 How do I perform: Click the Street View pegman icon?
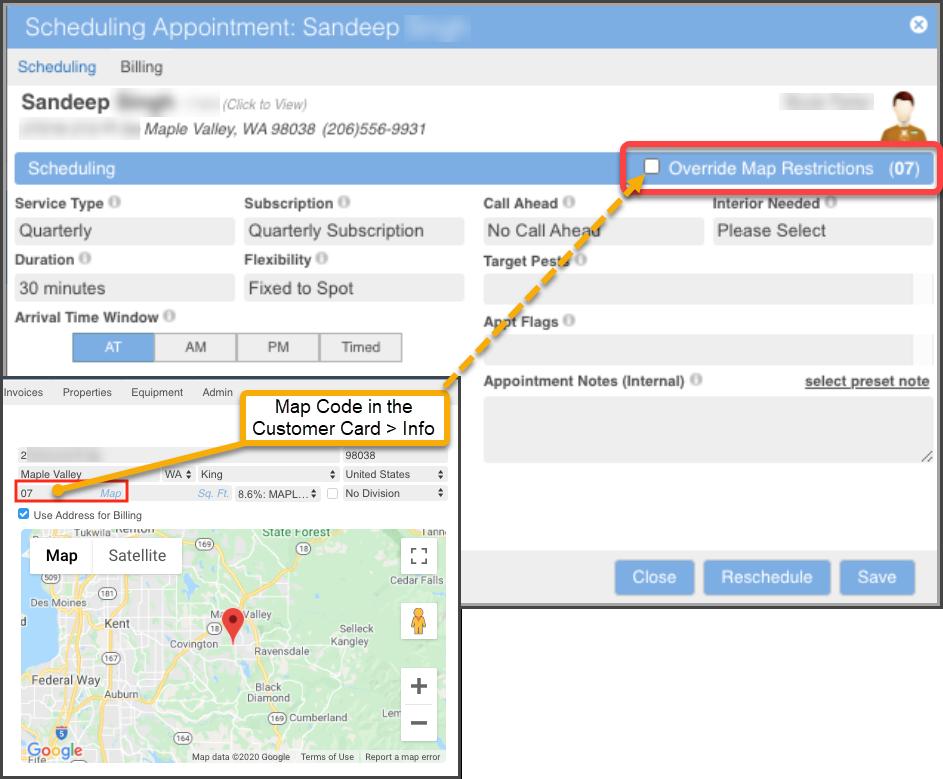point(419,622)
